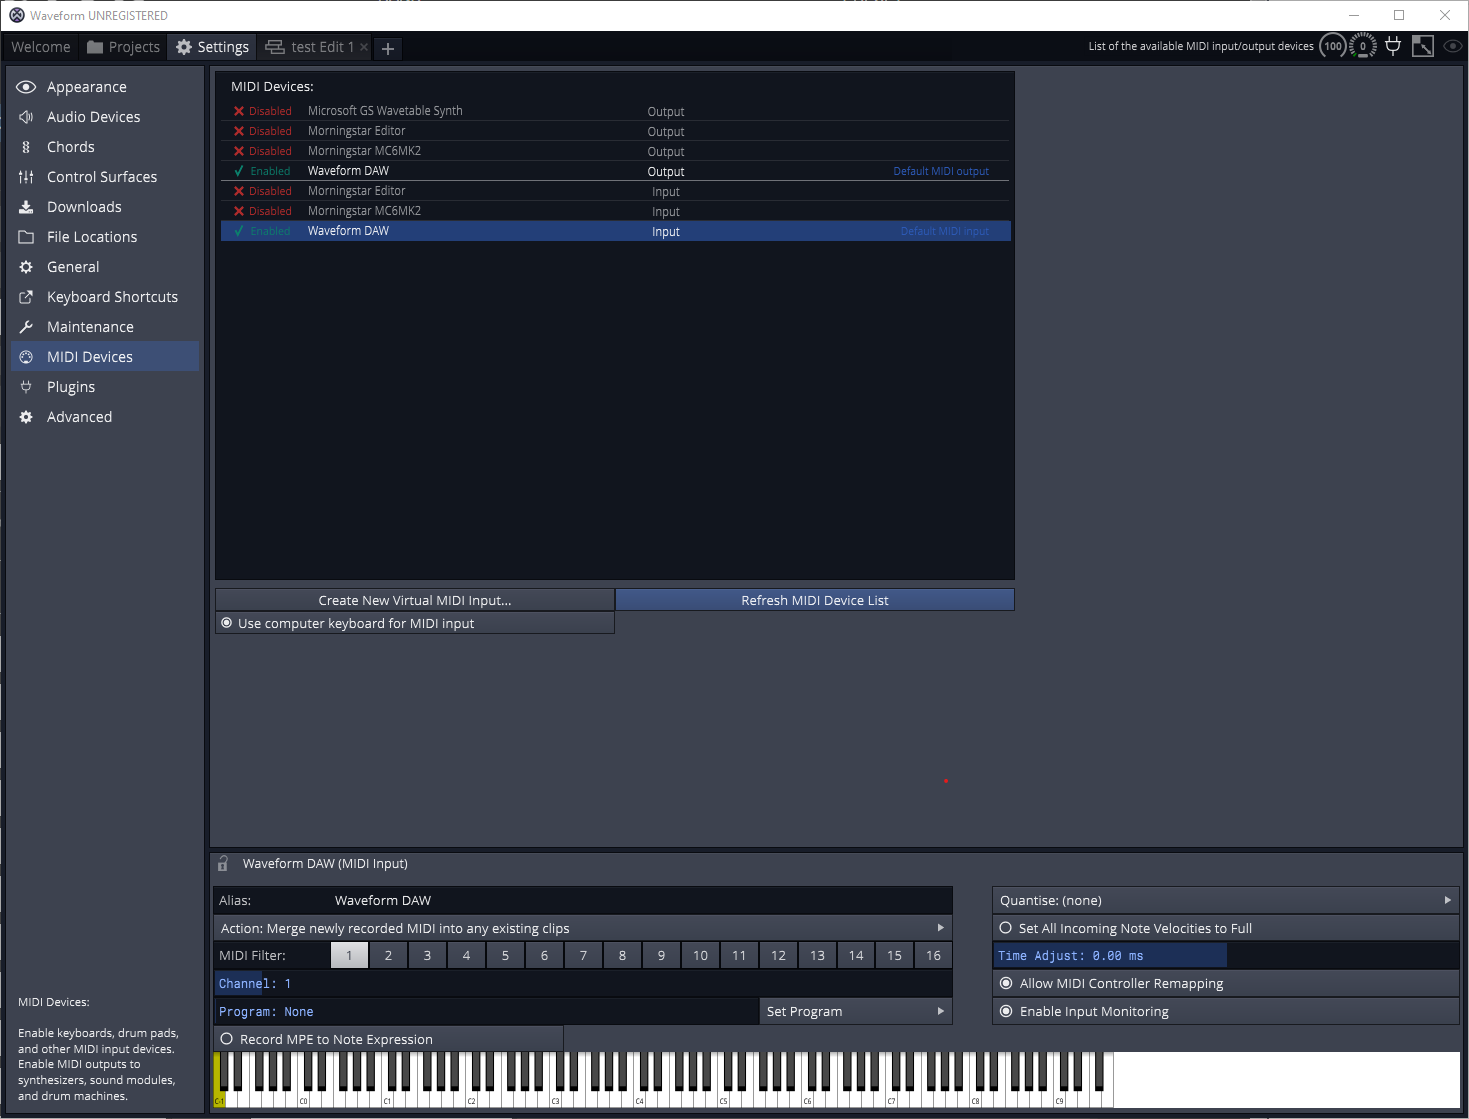The image size is (1469, 1119).
Task: Open the Welcome tab
Action: click(x=41, y=47)
